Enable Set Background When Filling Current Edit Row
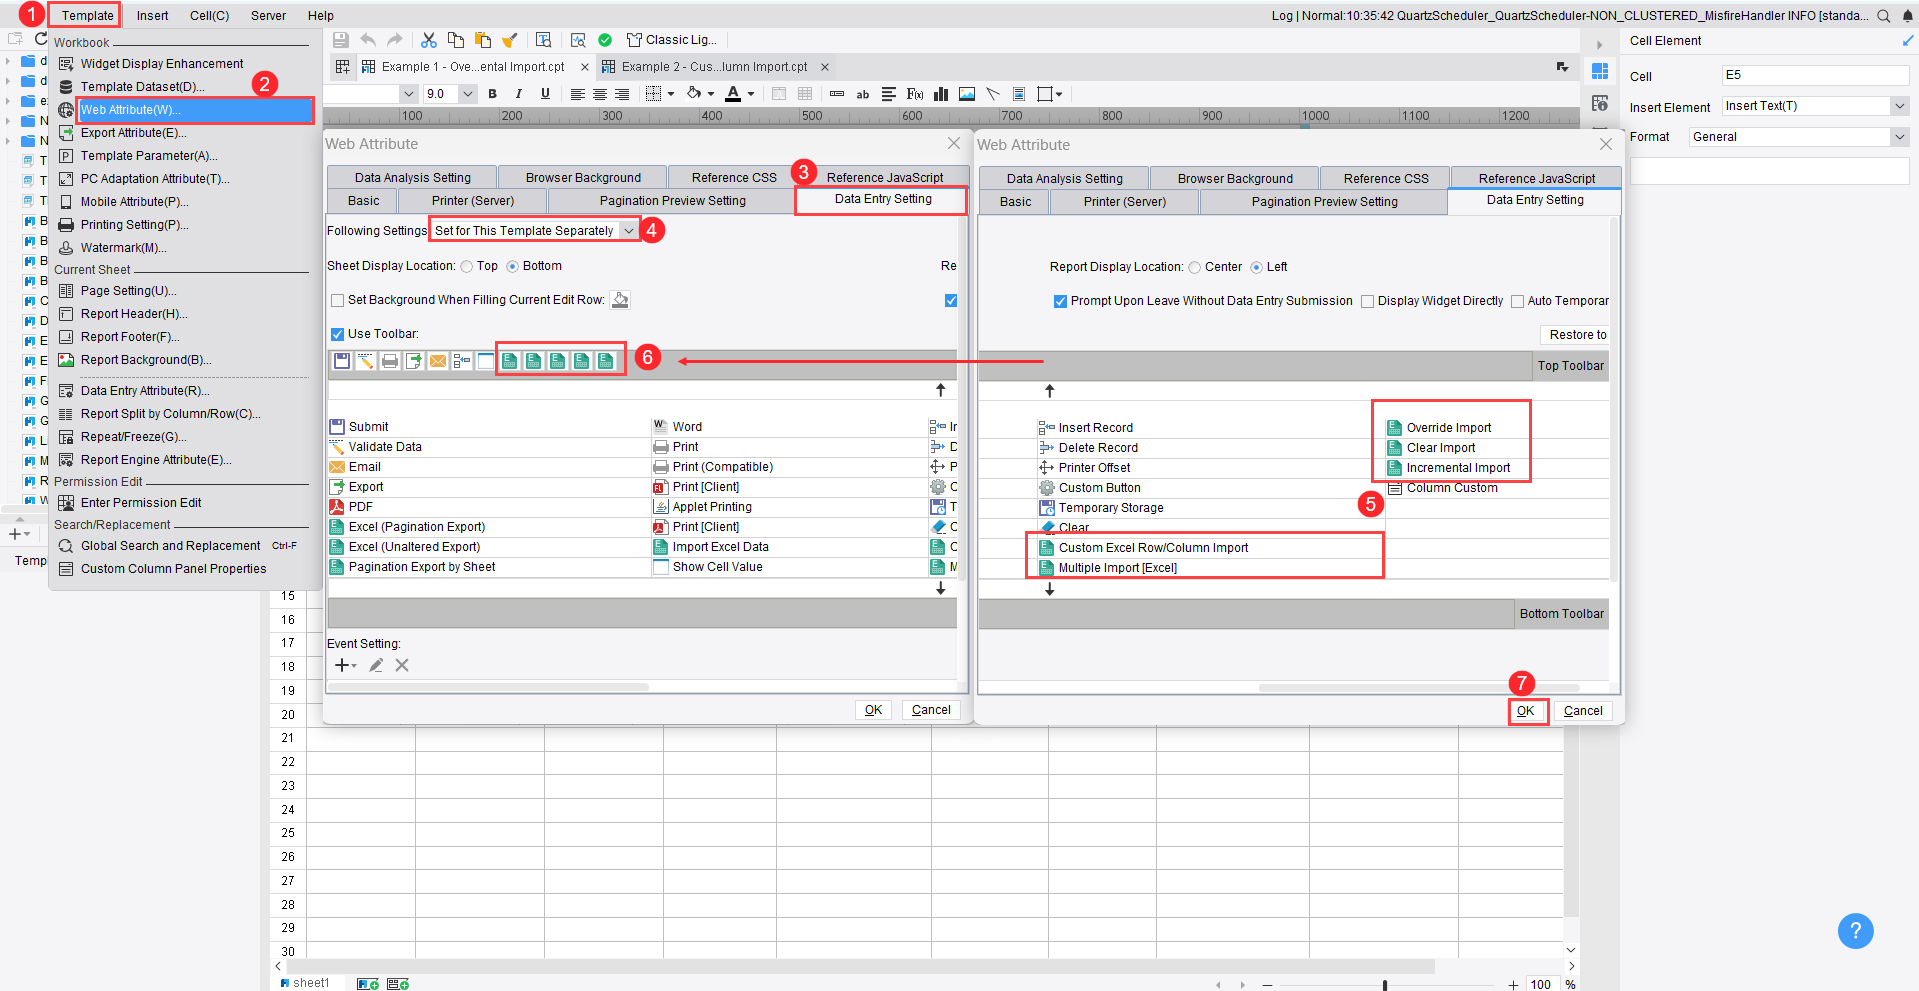This screenshot has width=1919, height=991. pyautogui.click(x=338, y=300)
